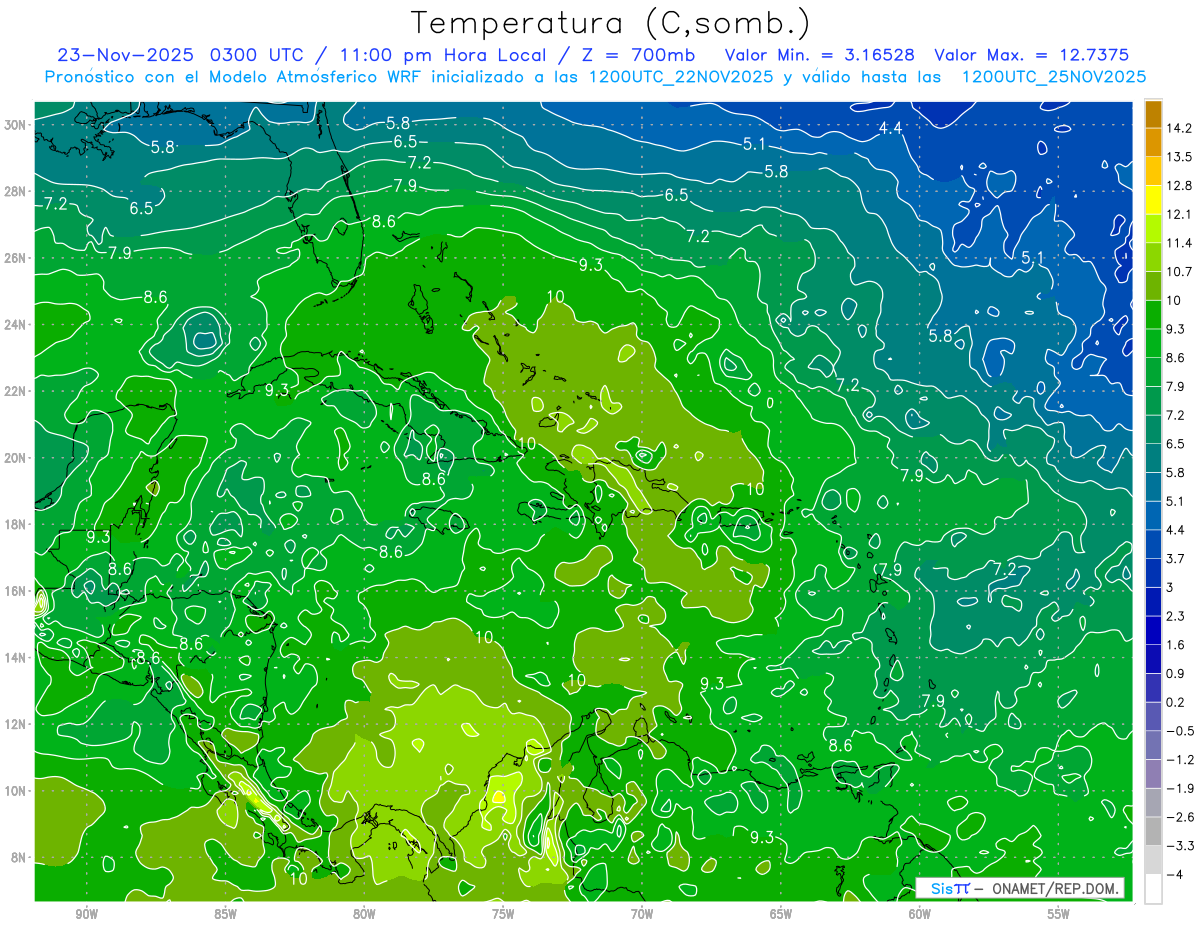Click latitude axis label '20N'
Viewport: 1200px width, 927px height.
(x=16, y=458)
